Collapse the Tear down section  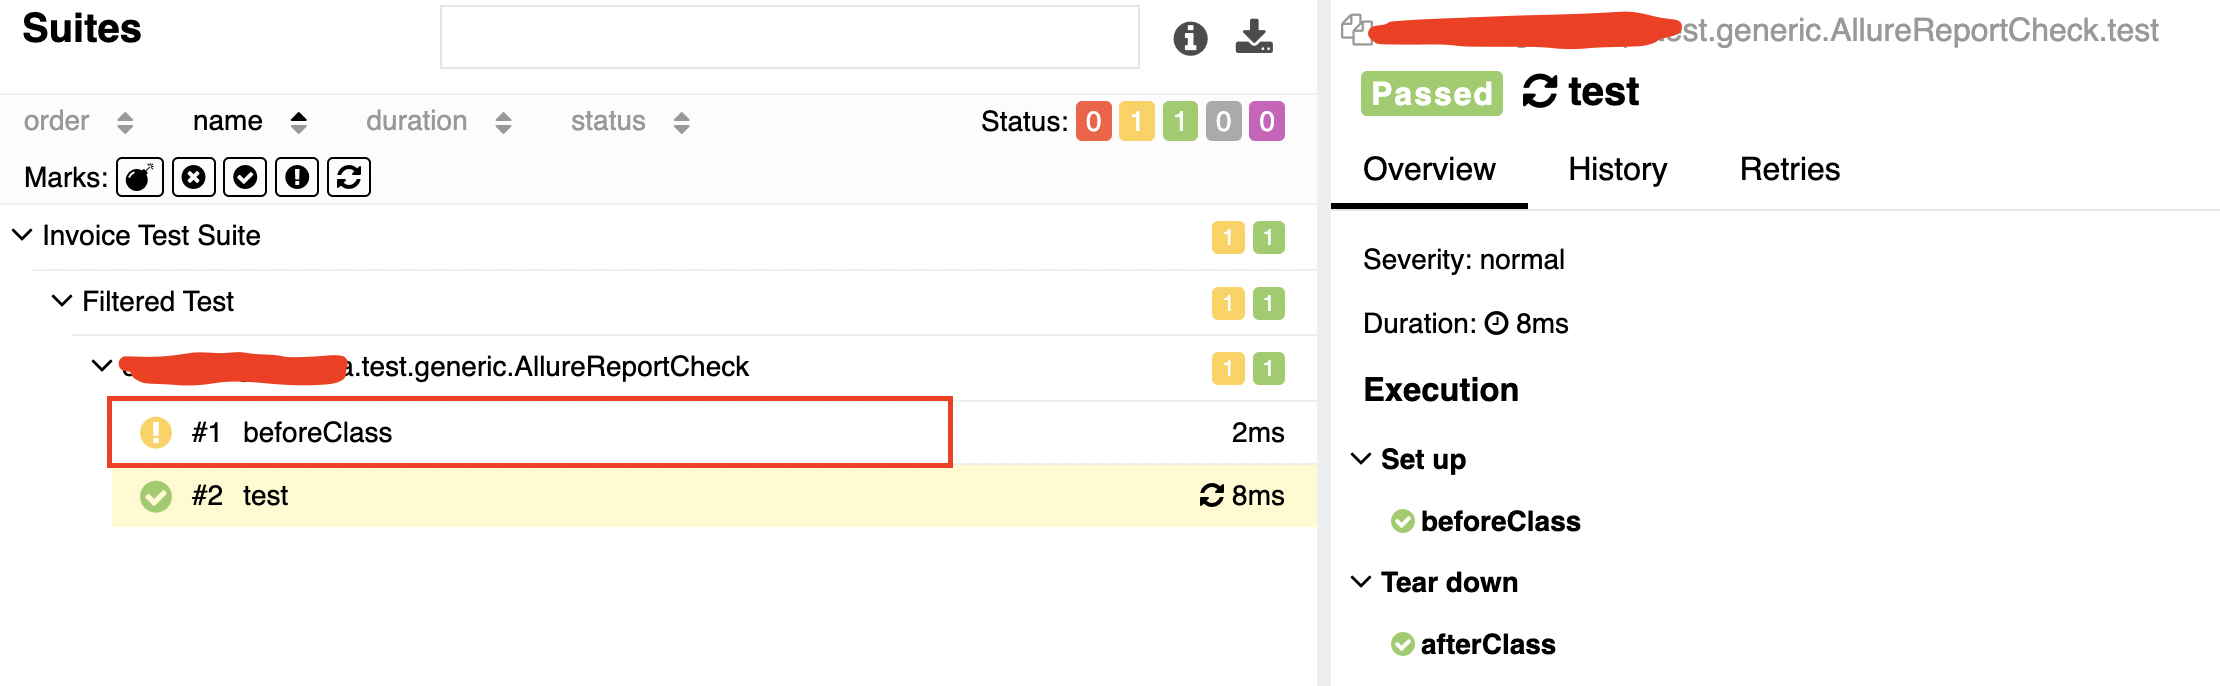tap(1361, 582)
